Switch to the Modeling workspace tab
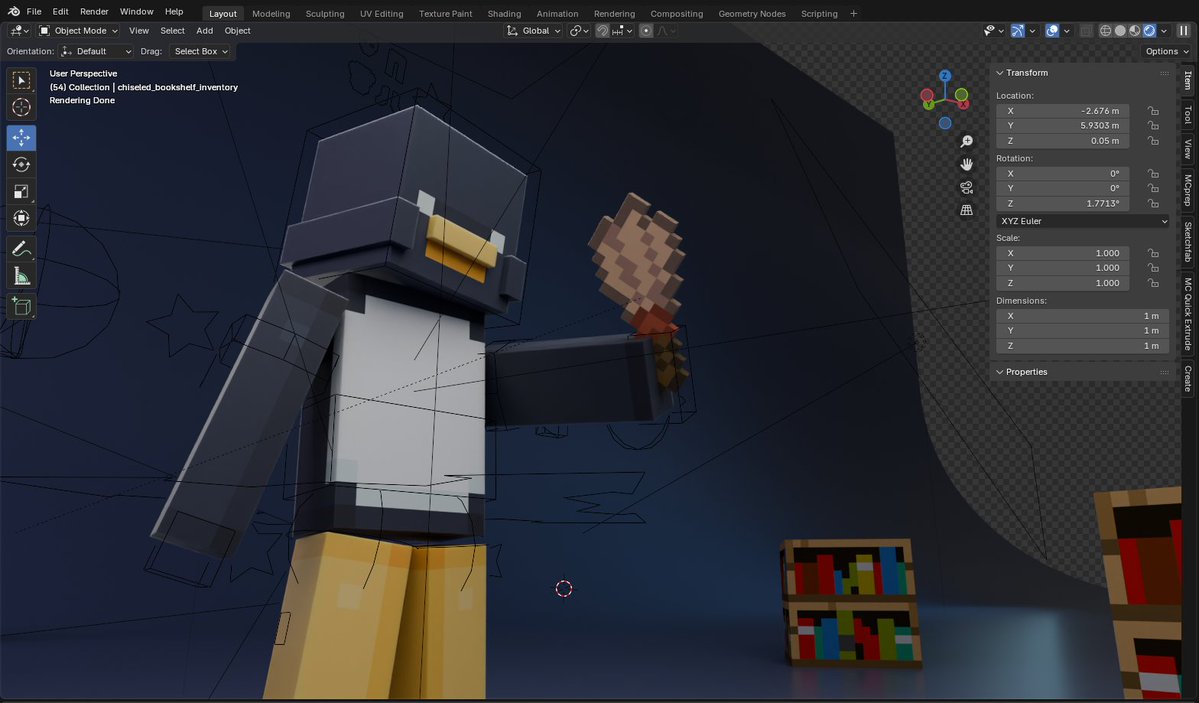Screen dimensions: 1199x703 coord(271,14)
